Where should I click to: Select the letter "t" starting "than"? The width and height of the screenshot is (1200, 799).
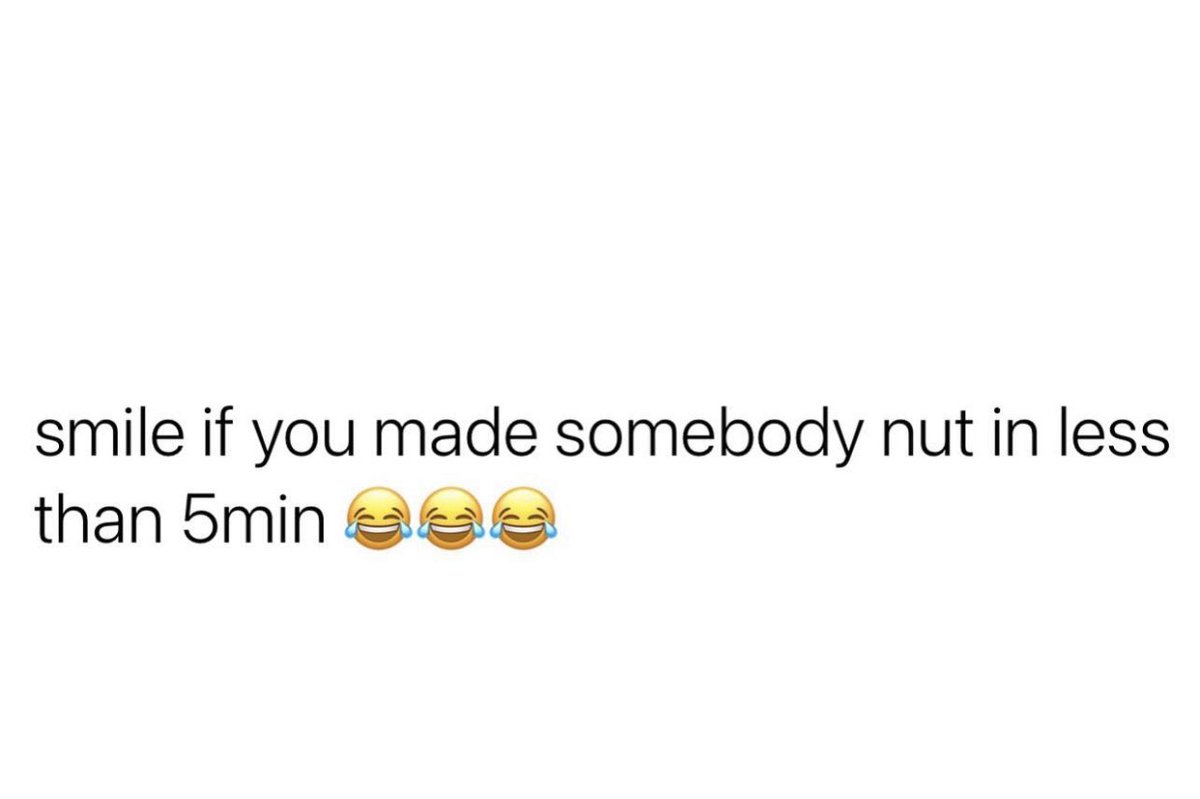[x=43, y=522]
